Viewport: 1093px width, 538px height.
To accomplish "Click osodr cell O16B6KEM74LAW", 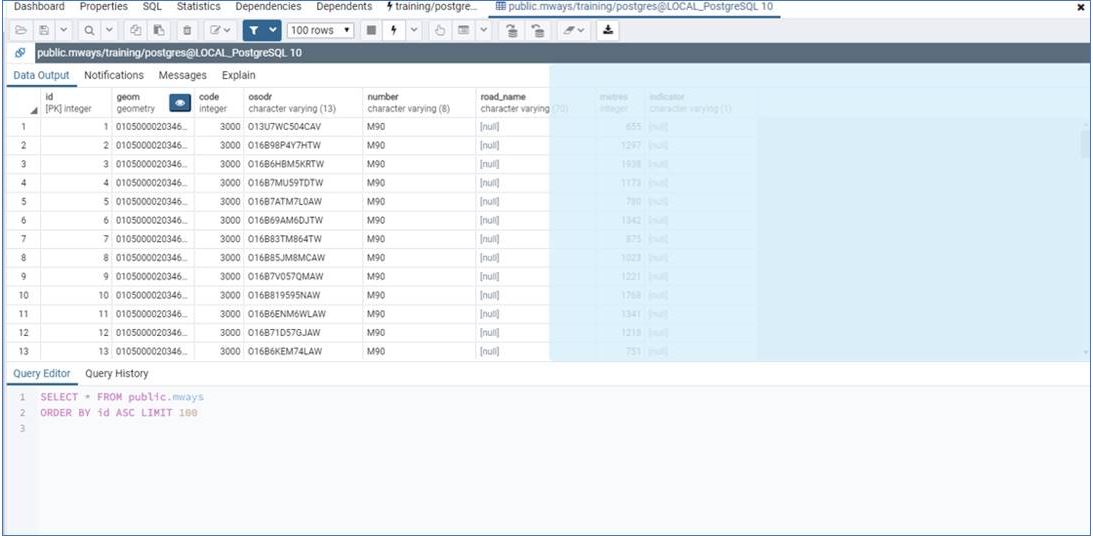I will coord(303,351).
